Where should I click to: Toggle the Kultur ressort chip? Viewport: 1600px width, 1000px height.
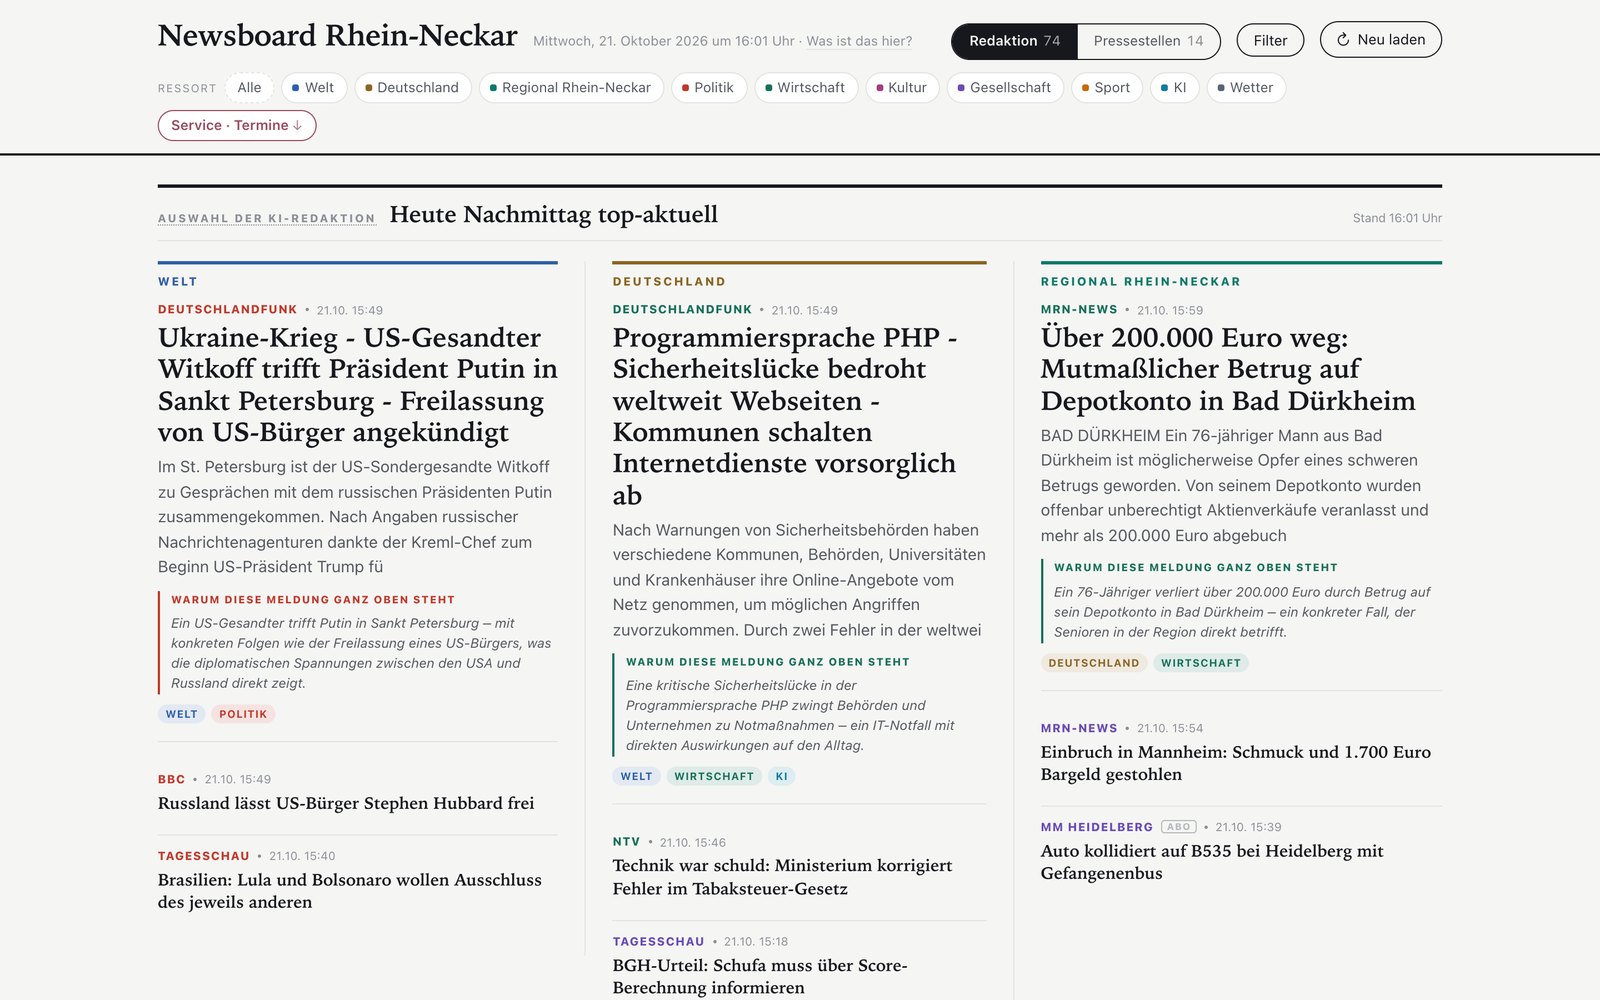(x=902, y=88)
